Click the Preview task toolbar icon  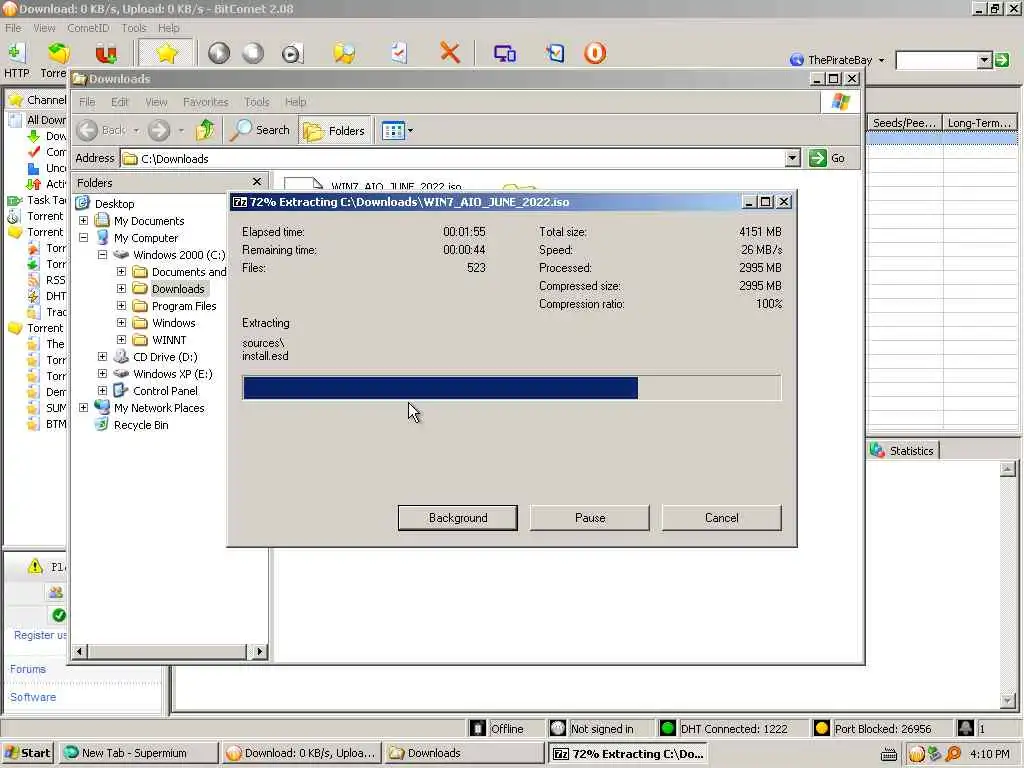pos(291,53)
